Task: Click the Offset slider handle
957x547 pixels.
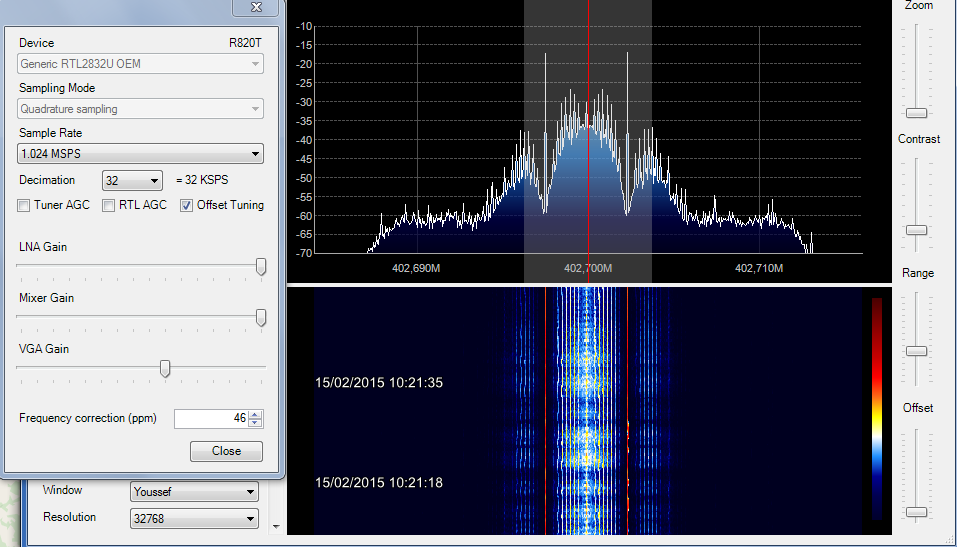Action: (x=916, y=511)
